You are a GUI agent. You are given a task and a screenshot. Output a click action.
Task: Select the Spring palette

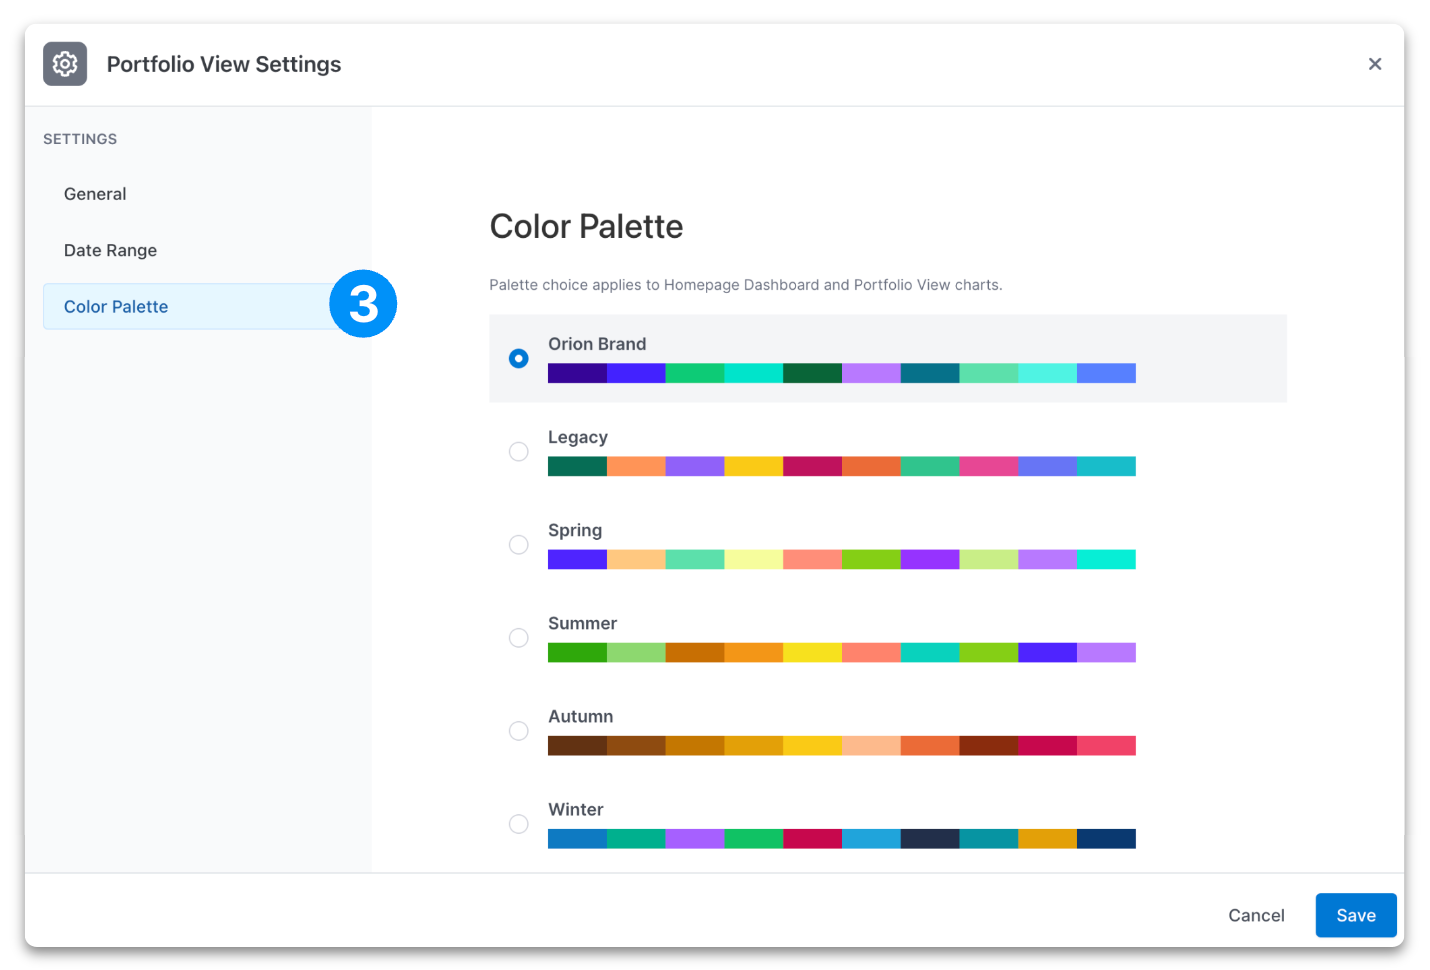point(518,544)
